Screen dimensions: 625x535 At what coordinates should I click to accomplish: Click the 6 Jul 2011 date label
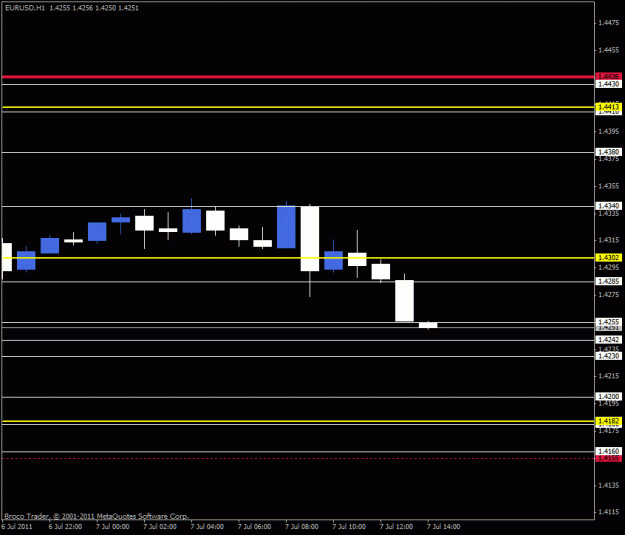coord(17,527)
